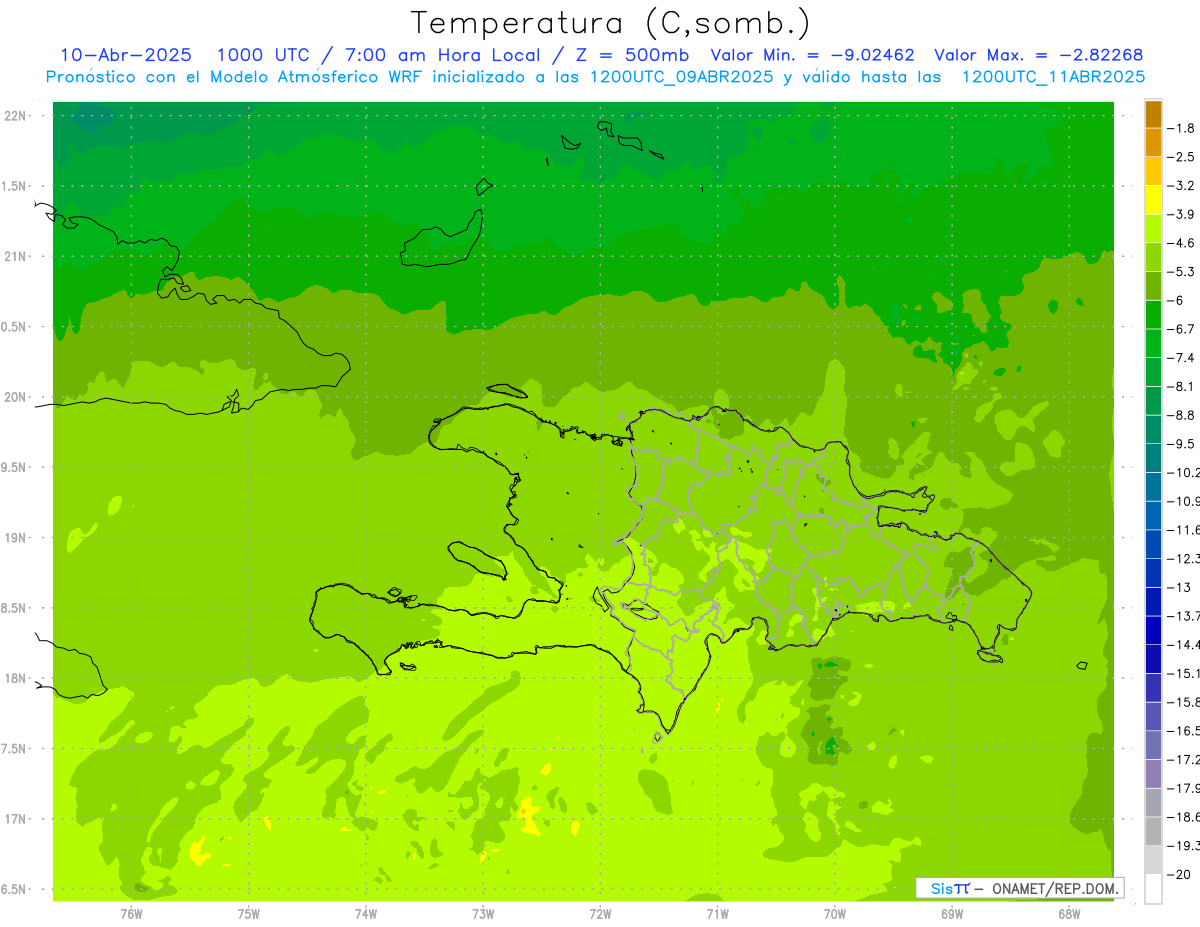The height and width of the screenshot is (927, 1200).
Task: Click the '71W' longitude axis label
Action: tap(717, 914)
